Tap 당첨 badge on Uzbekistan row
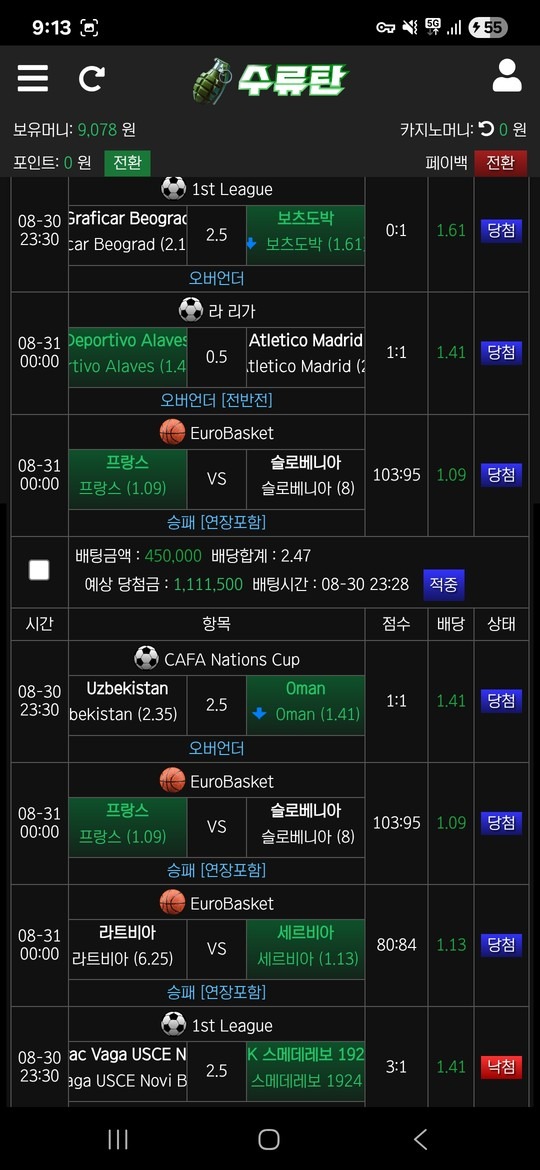Image resolution: width=540 pixels, height=1170 pixels. tap(501, 701)
